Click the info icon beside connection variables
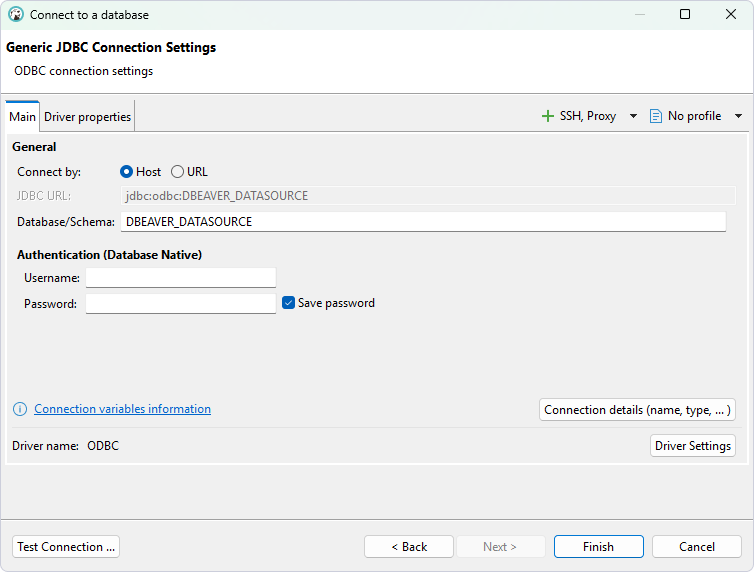Viewport: 754px width, 572px height. coord(20,409)
